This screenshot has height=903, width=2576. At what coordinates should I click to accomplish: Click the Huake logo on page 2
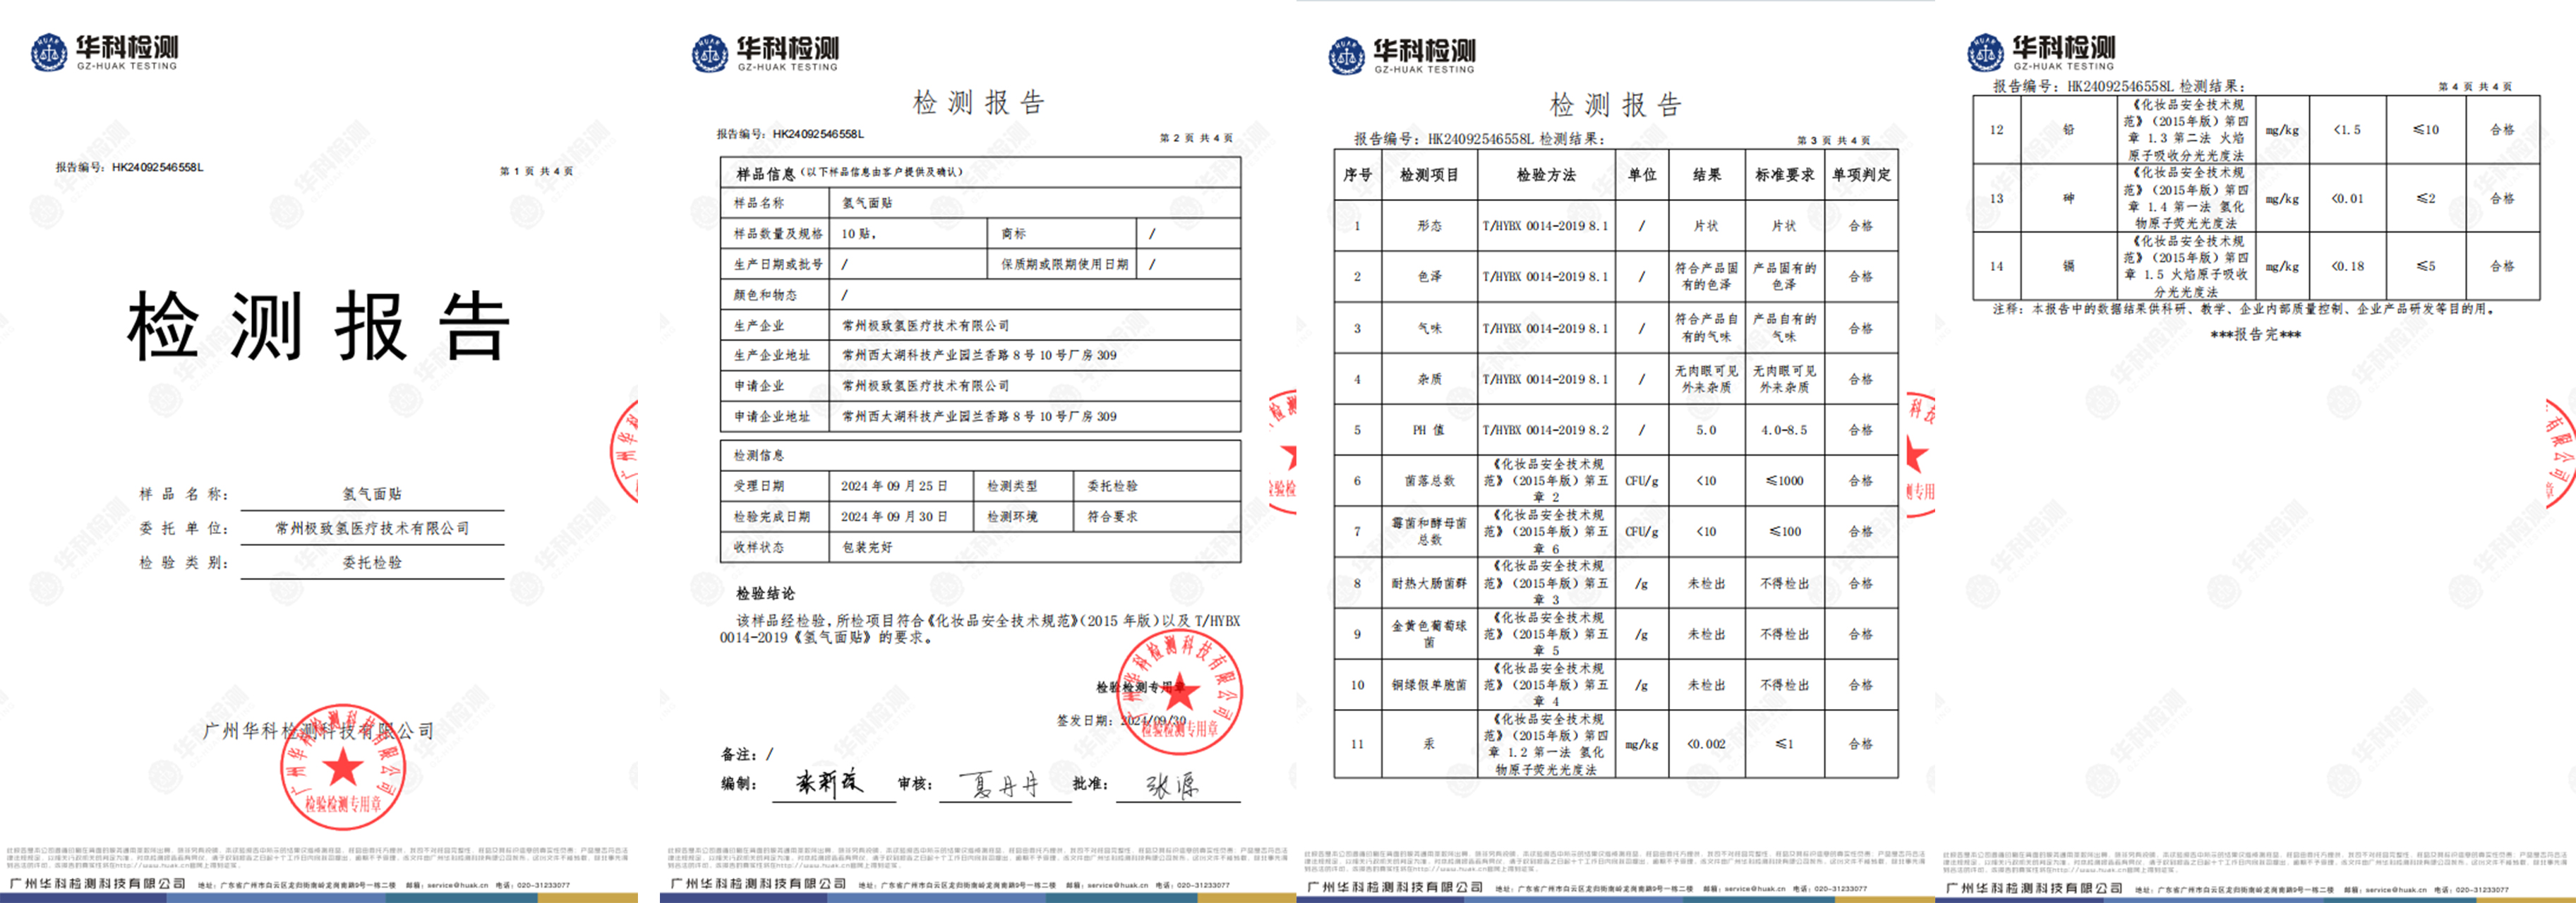(765, 53)
